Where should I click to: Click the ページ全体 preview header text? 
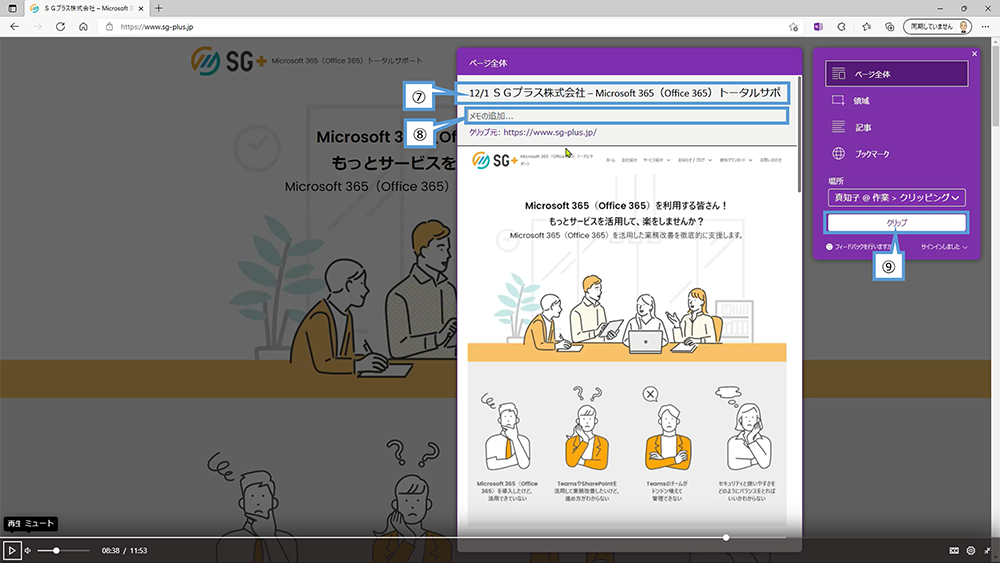488,63
